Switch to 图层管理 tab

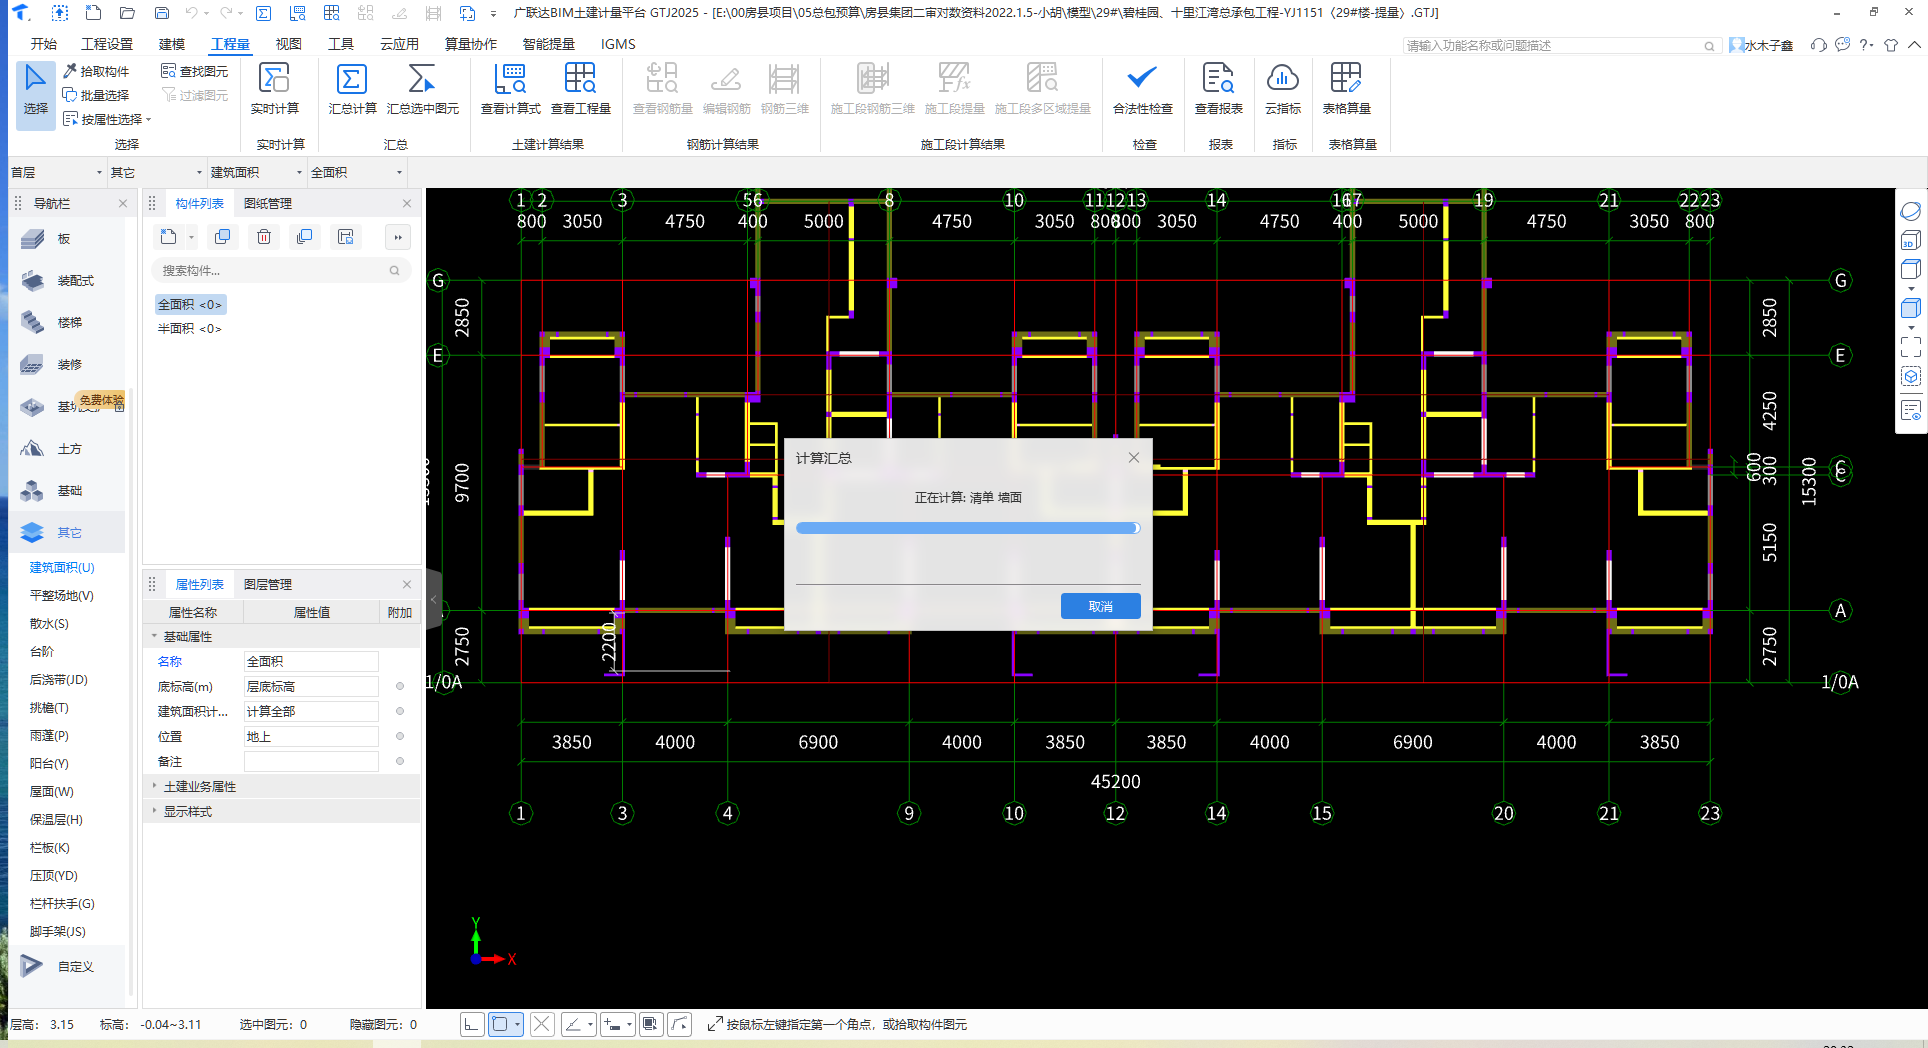pos(268,584)
